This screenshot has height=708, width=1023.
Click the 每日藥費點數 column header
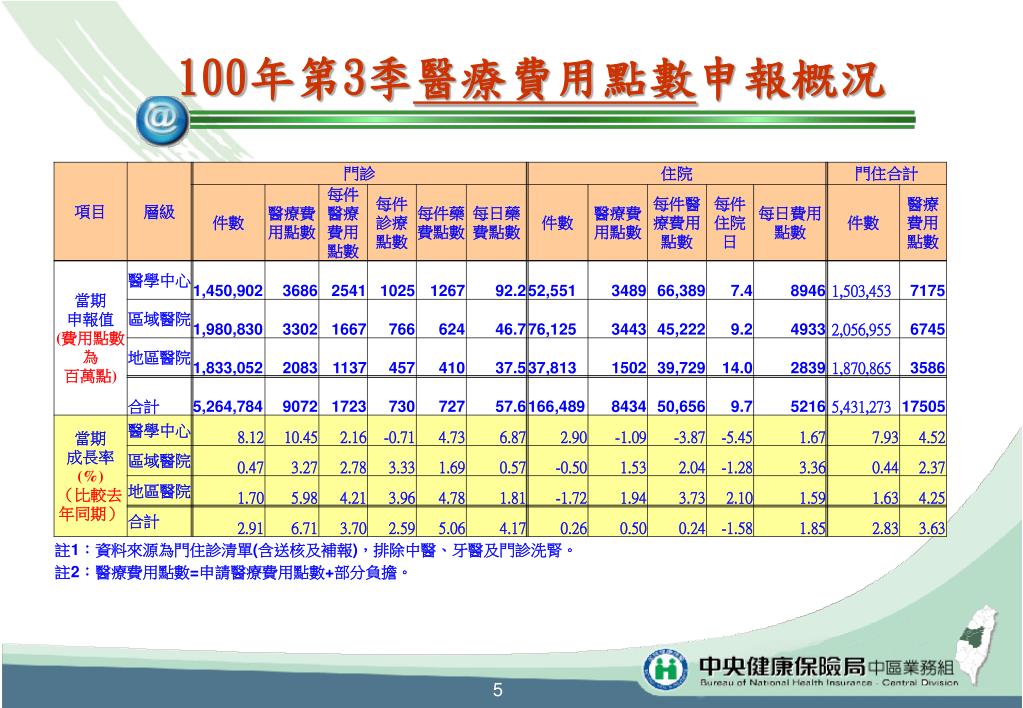[x=496, y=223]
